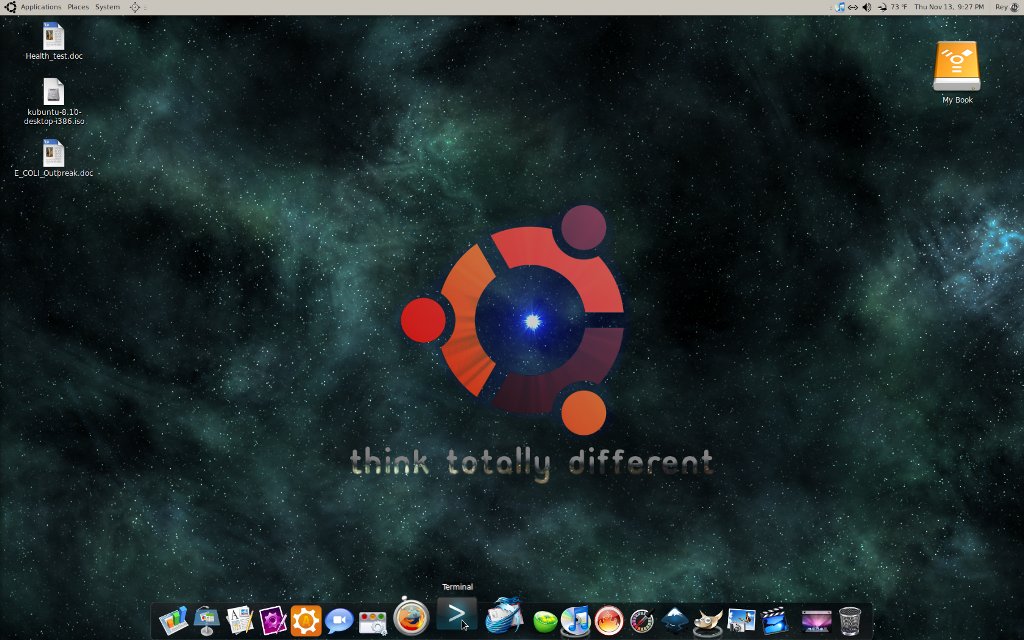Launch the gauge and brush icon in the dock
Screen dimensions: 1024x640
point(642,621)
